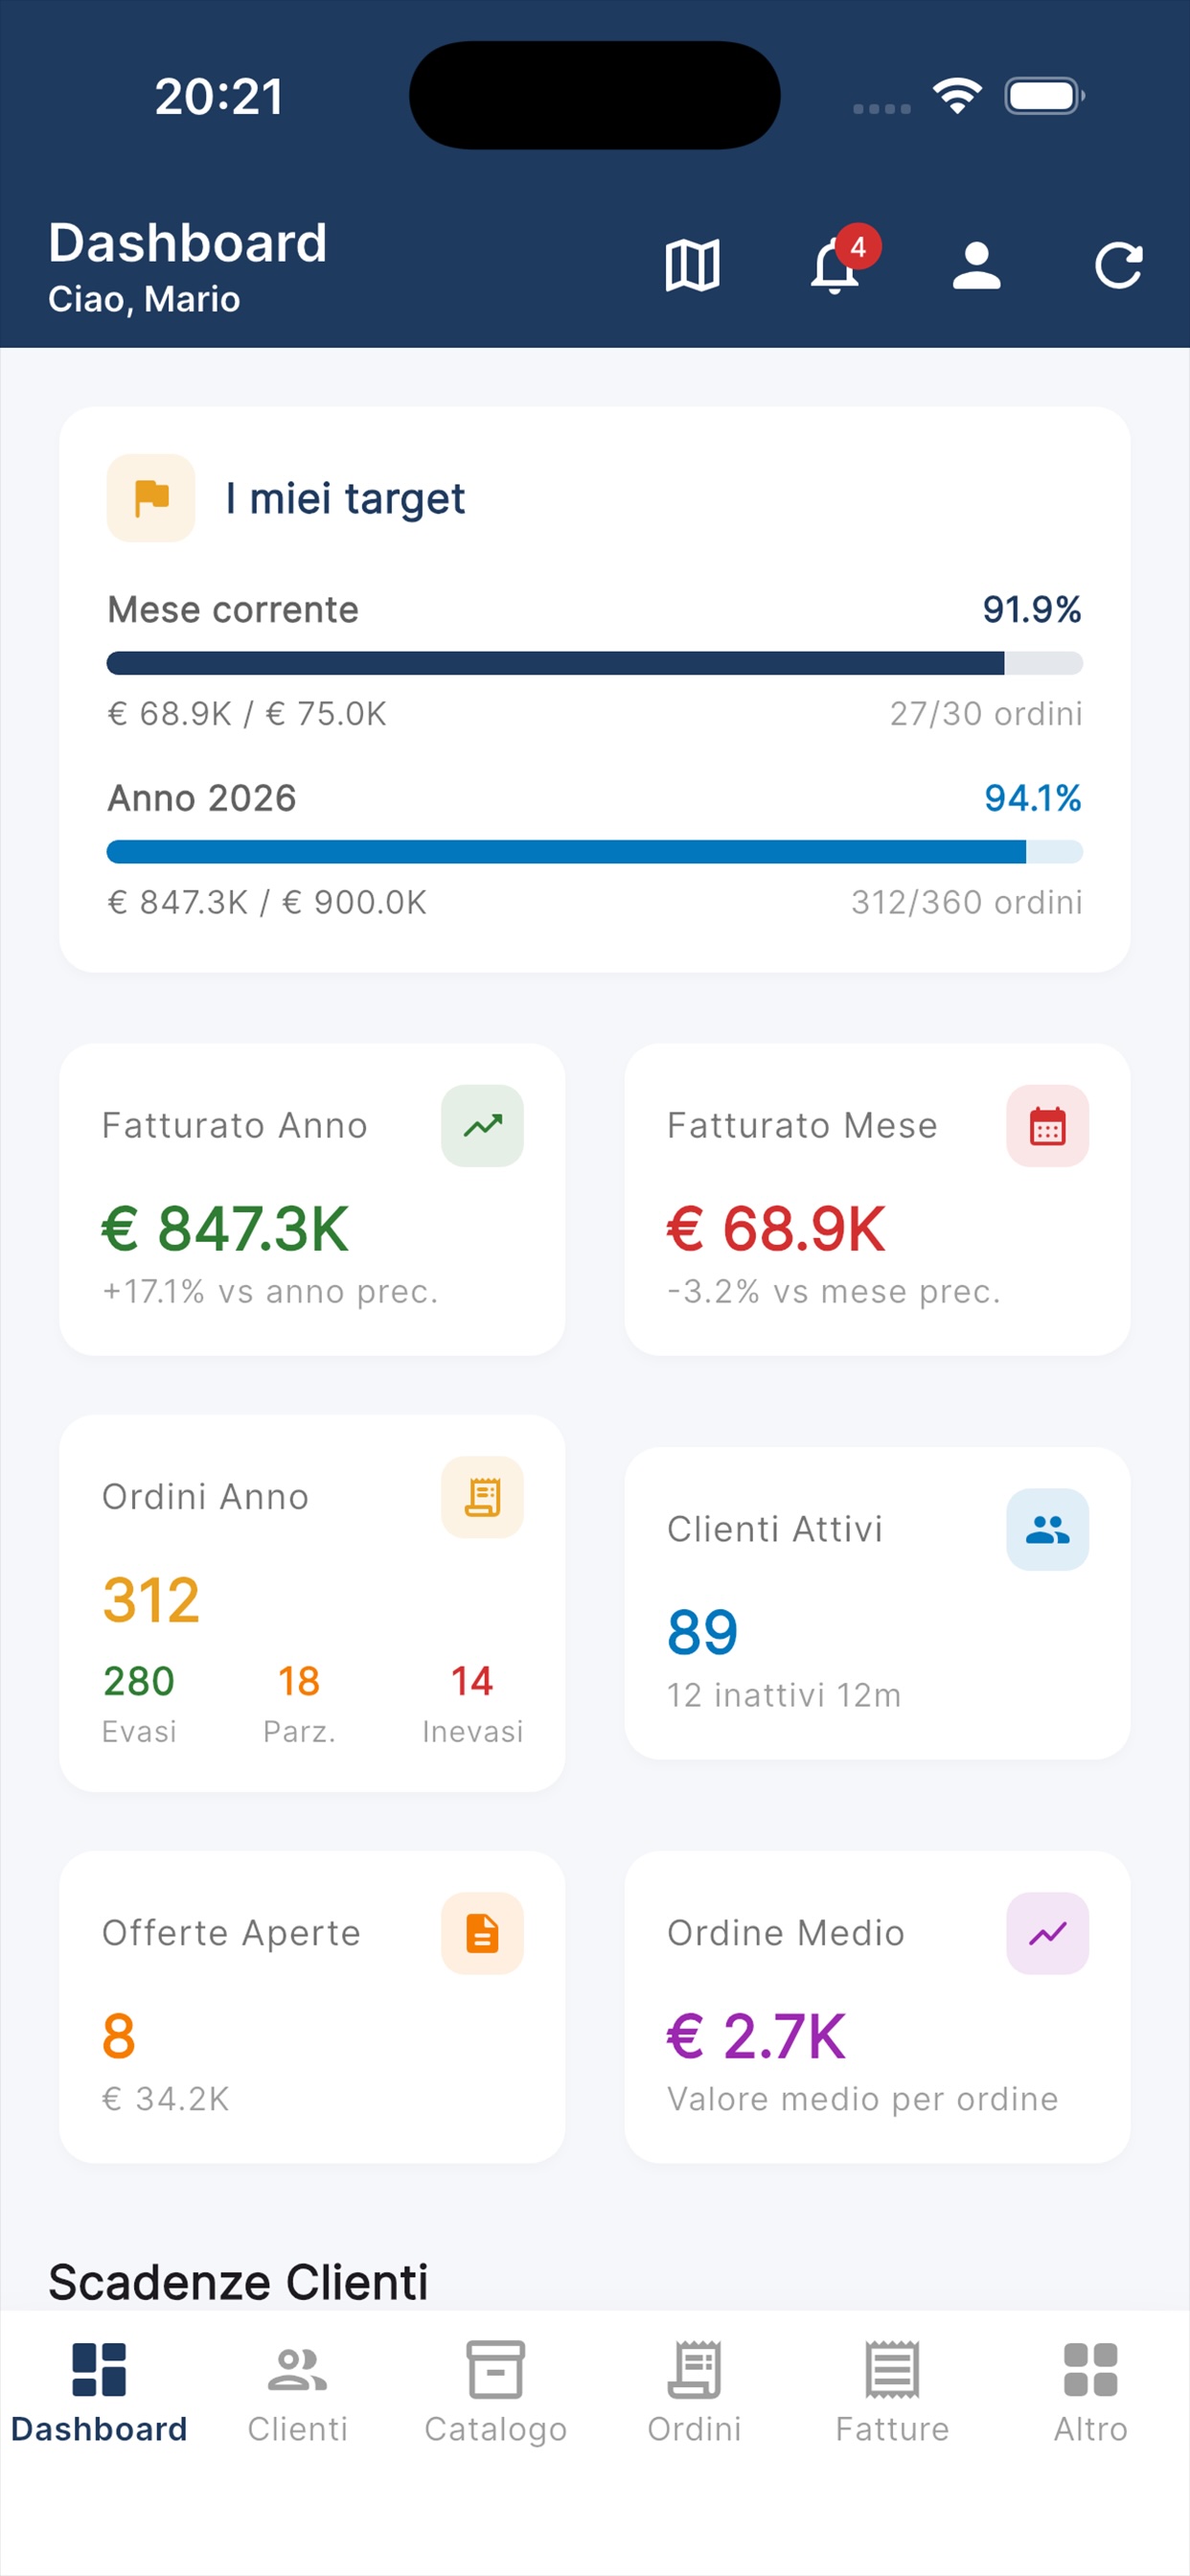Open the Offerte Aperte card
The width and height of the screenshot is (1190, 2576).
tap(312, 2007)
